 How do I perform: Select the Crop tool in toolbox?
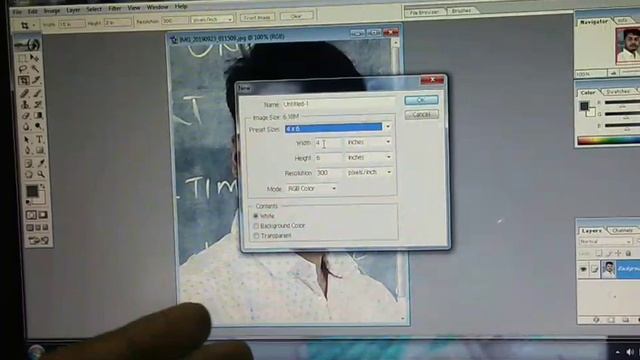[x=24, y=80]
